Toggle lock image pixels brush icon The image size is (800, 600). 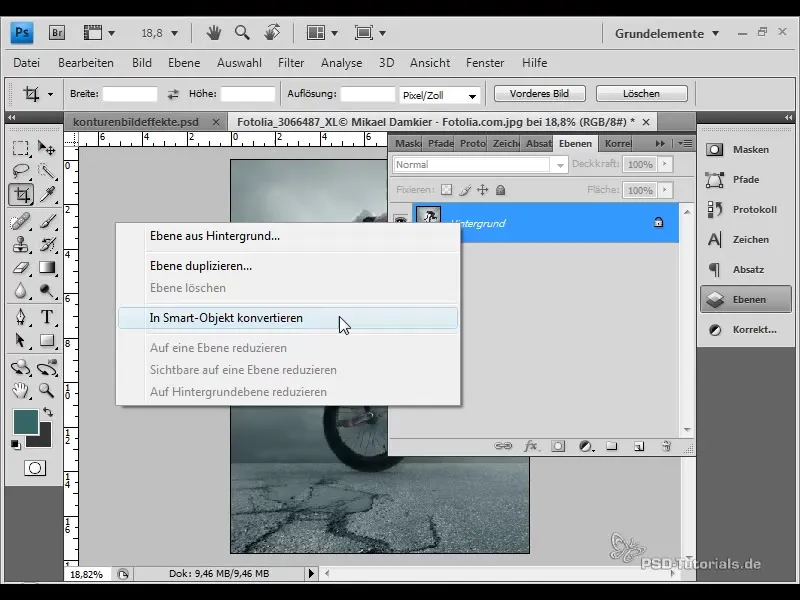tap(465, 190)
